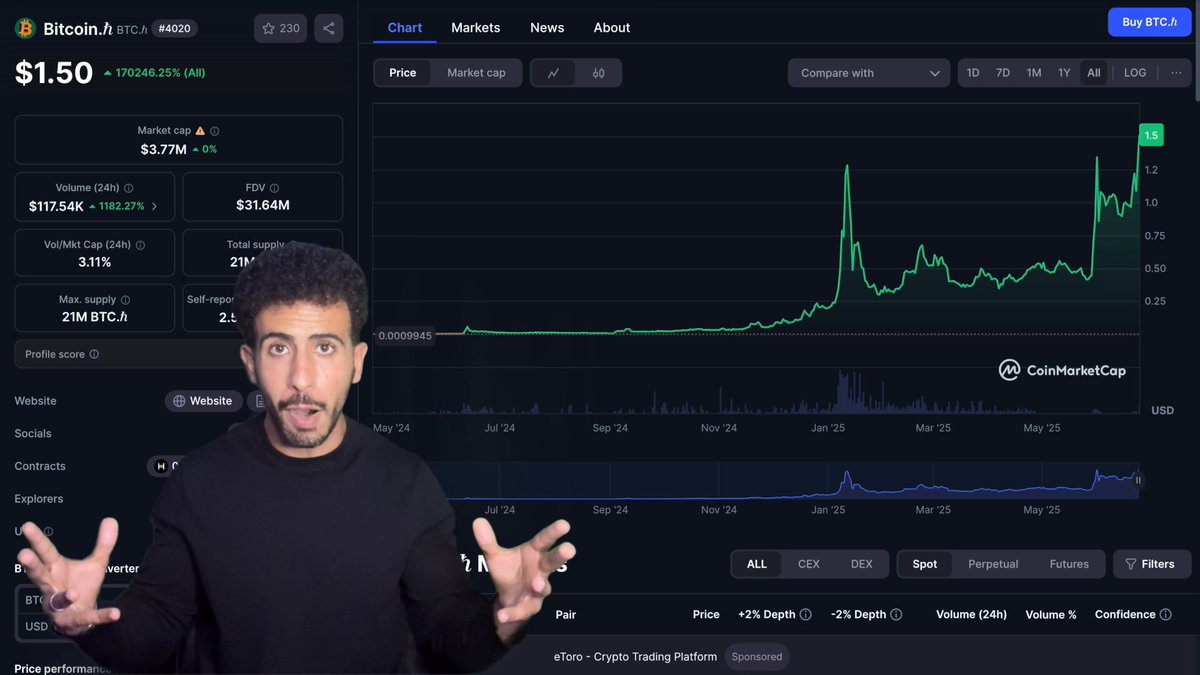This screenshot has width=1200, height=675.
Task: Open the chart more options ellipsis
Action: coord(1176,73)
